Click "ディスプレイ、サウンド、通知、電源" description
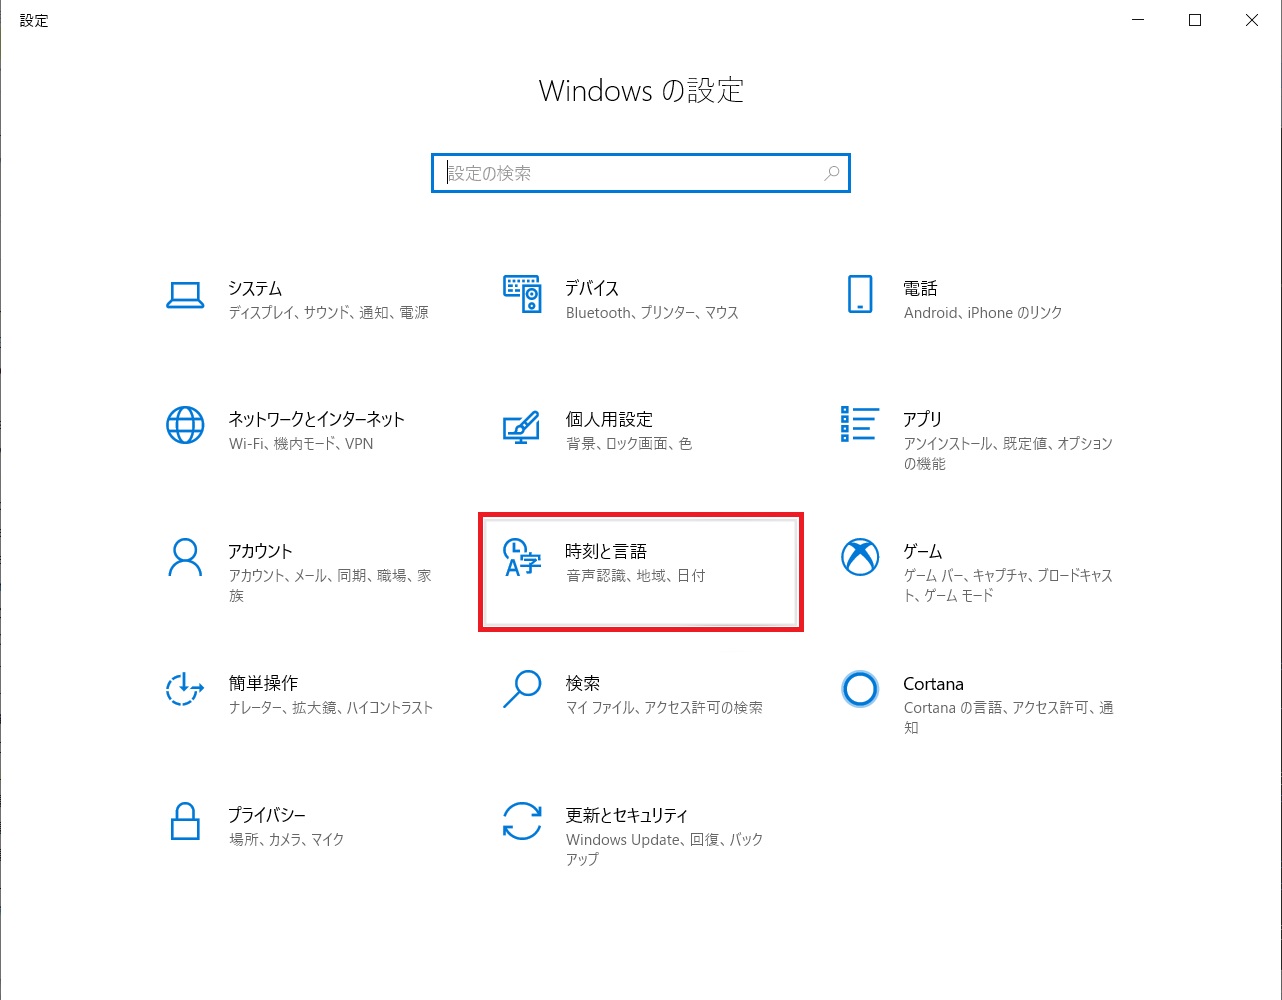The height and width of the screenshot is (1000, 1282). (x=329, y=313)
